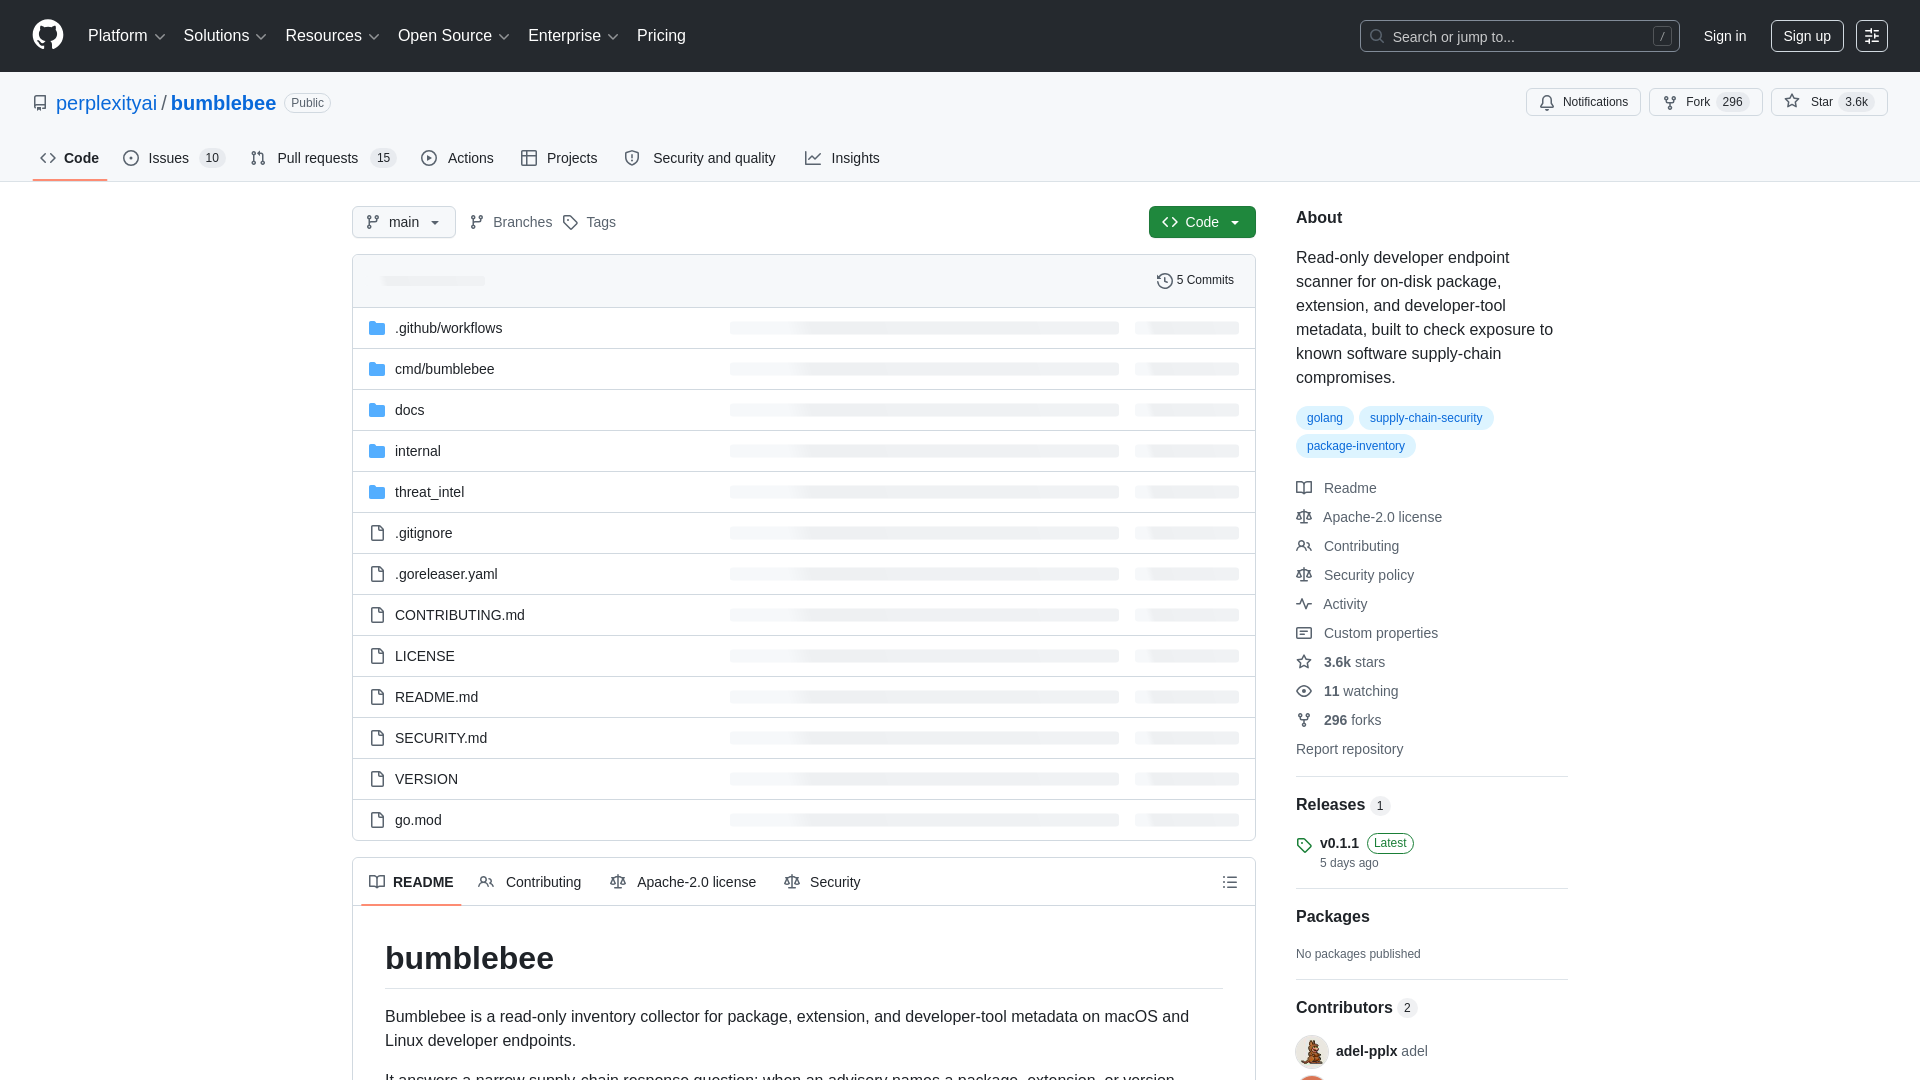Viewport: 1920px width, 1080px height.
Task: Switch to the Contributing file tab
Action: click(x=530, y=882)
